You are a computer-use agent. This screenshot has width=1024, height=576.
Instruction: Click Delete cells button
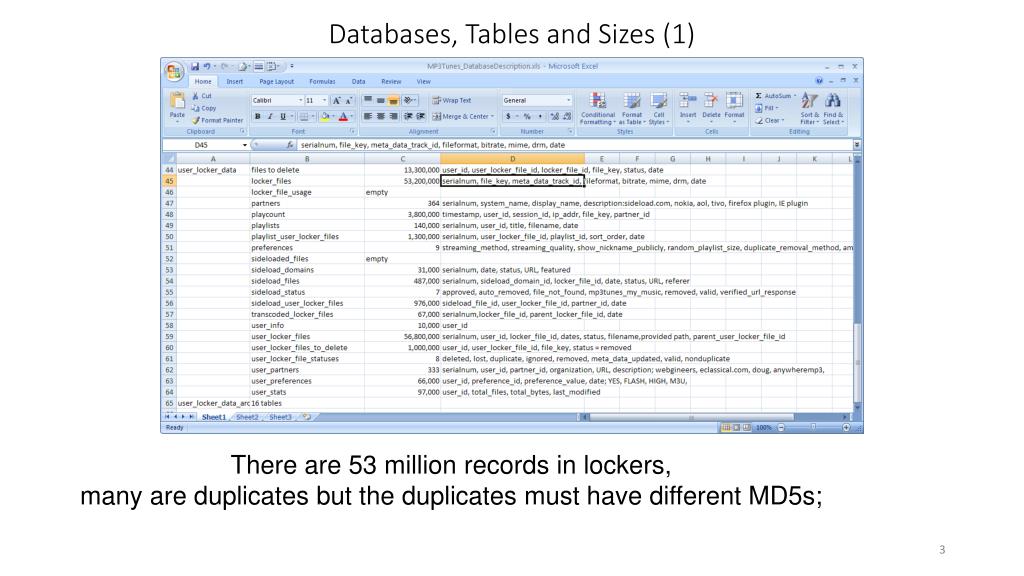(711, 106)
